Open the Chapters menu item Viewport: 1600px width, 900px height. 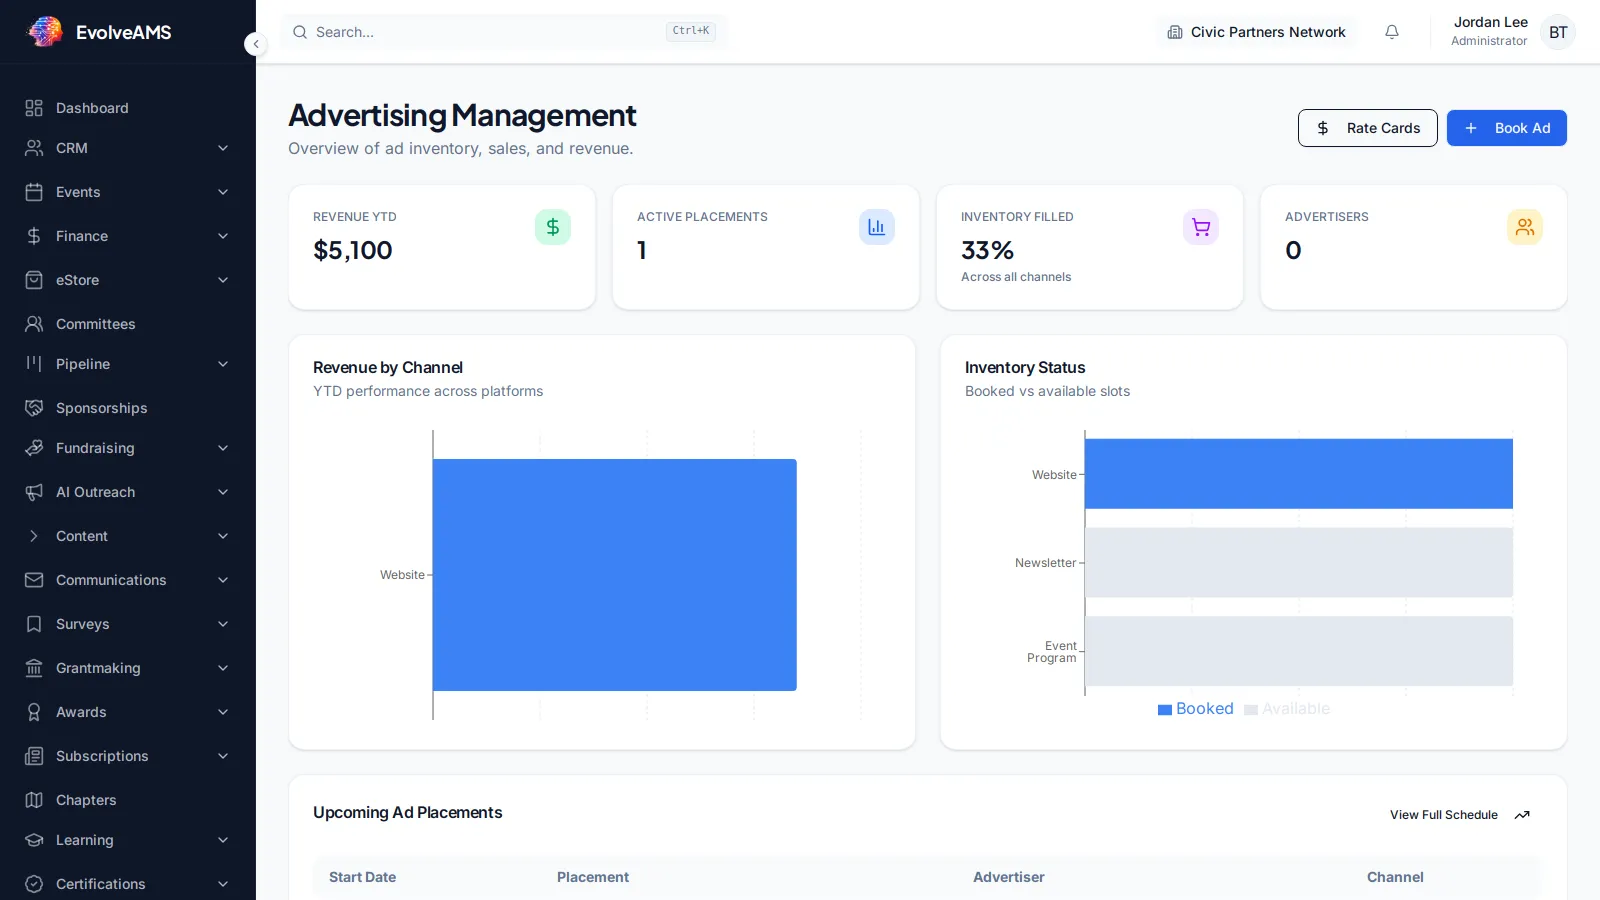tap(128, 800)
